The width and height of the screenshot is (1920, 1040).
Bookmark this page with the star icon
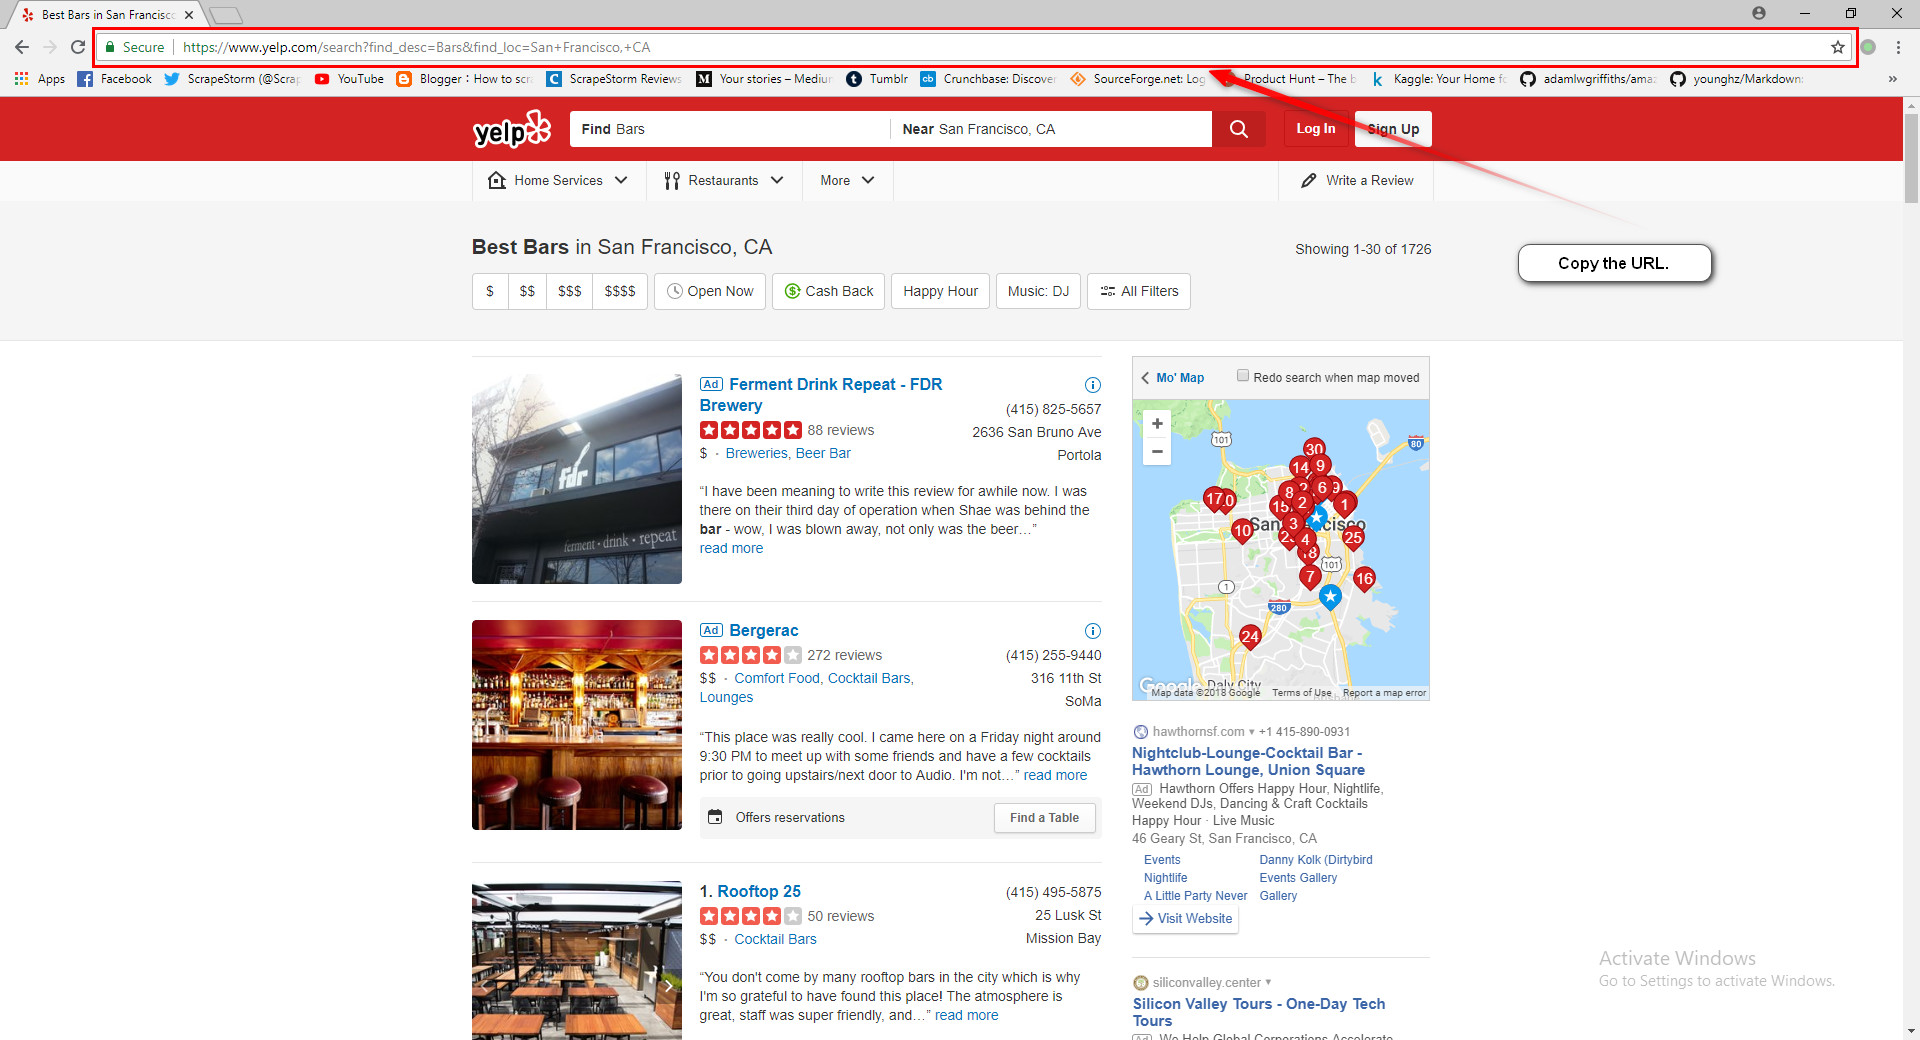tap(1838, 47)
